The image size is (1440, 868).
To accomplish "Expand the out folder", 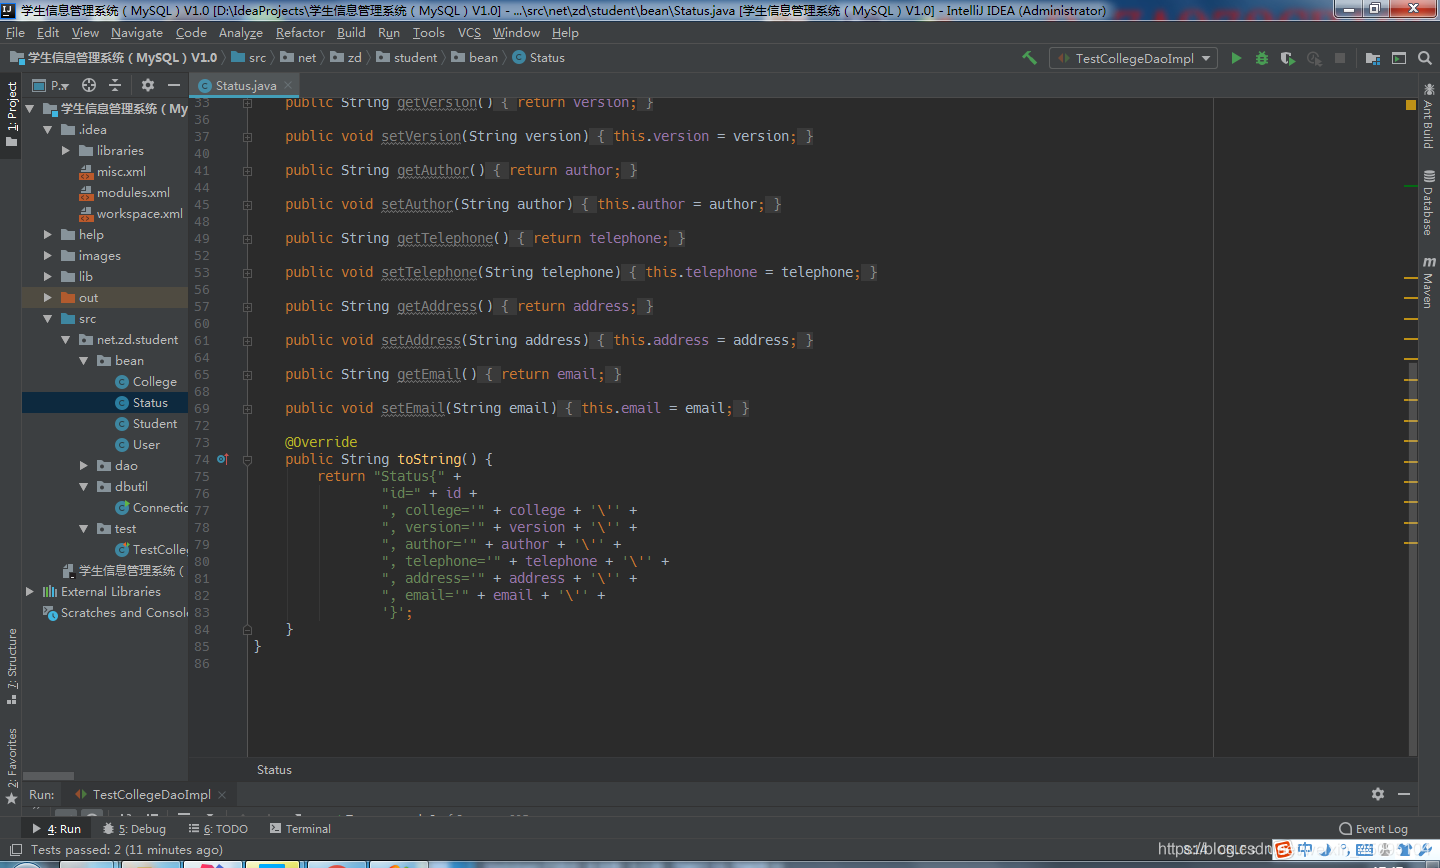I will click(47, 298).
